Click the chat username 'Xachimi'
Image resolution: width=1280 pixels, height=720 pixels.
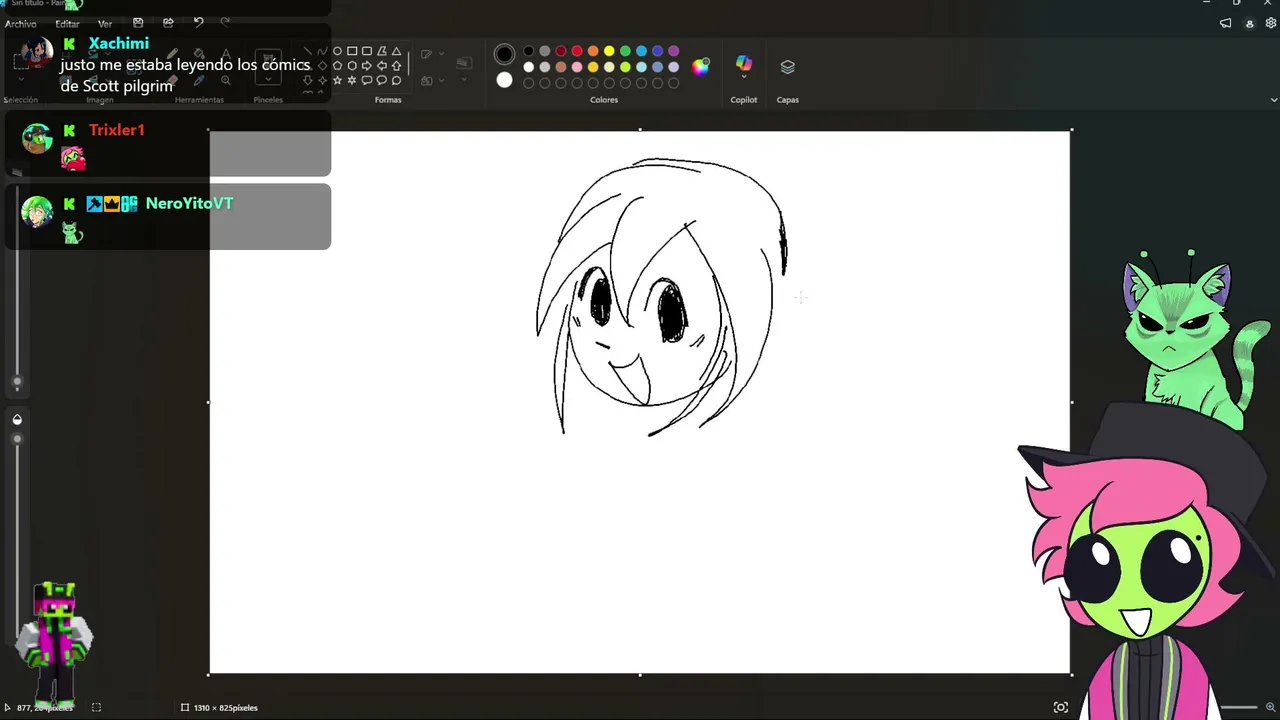tap(118, 43)
